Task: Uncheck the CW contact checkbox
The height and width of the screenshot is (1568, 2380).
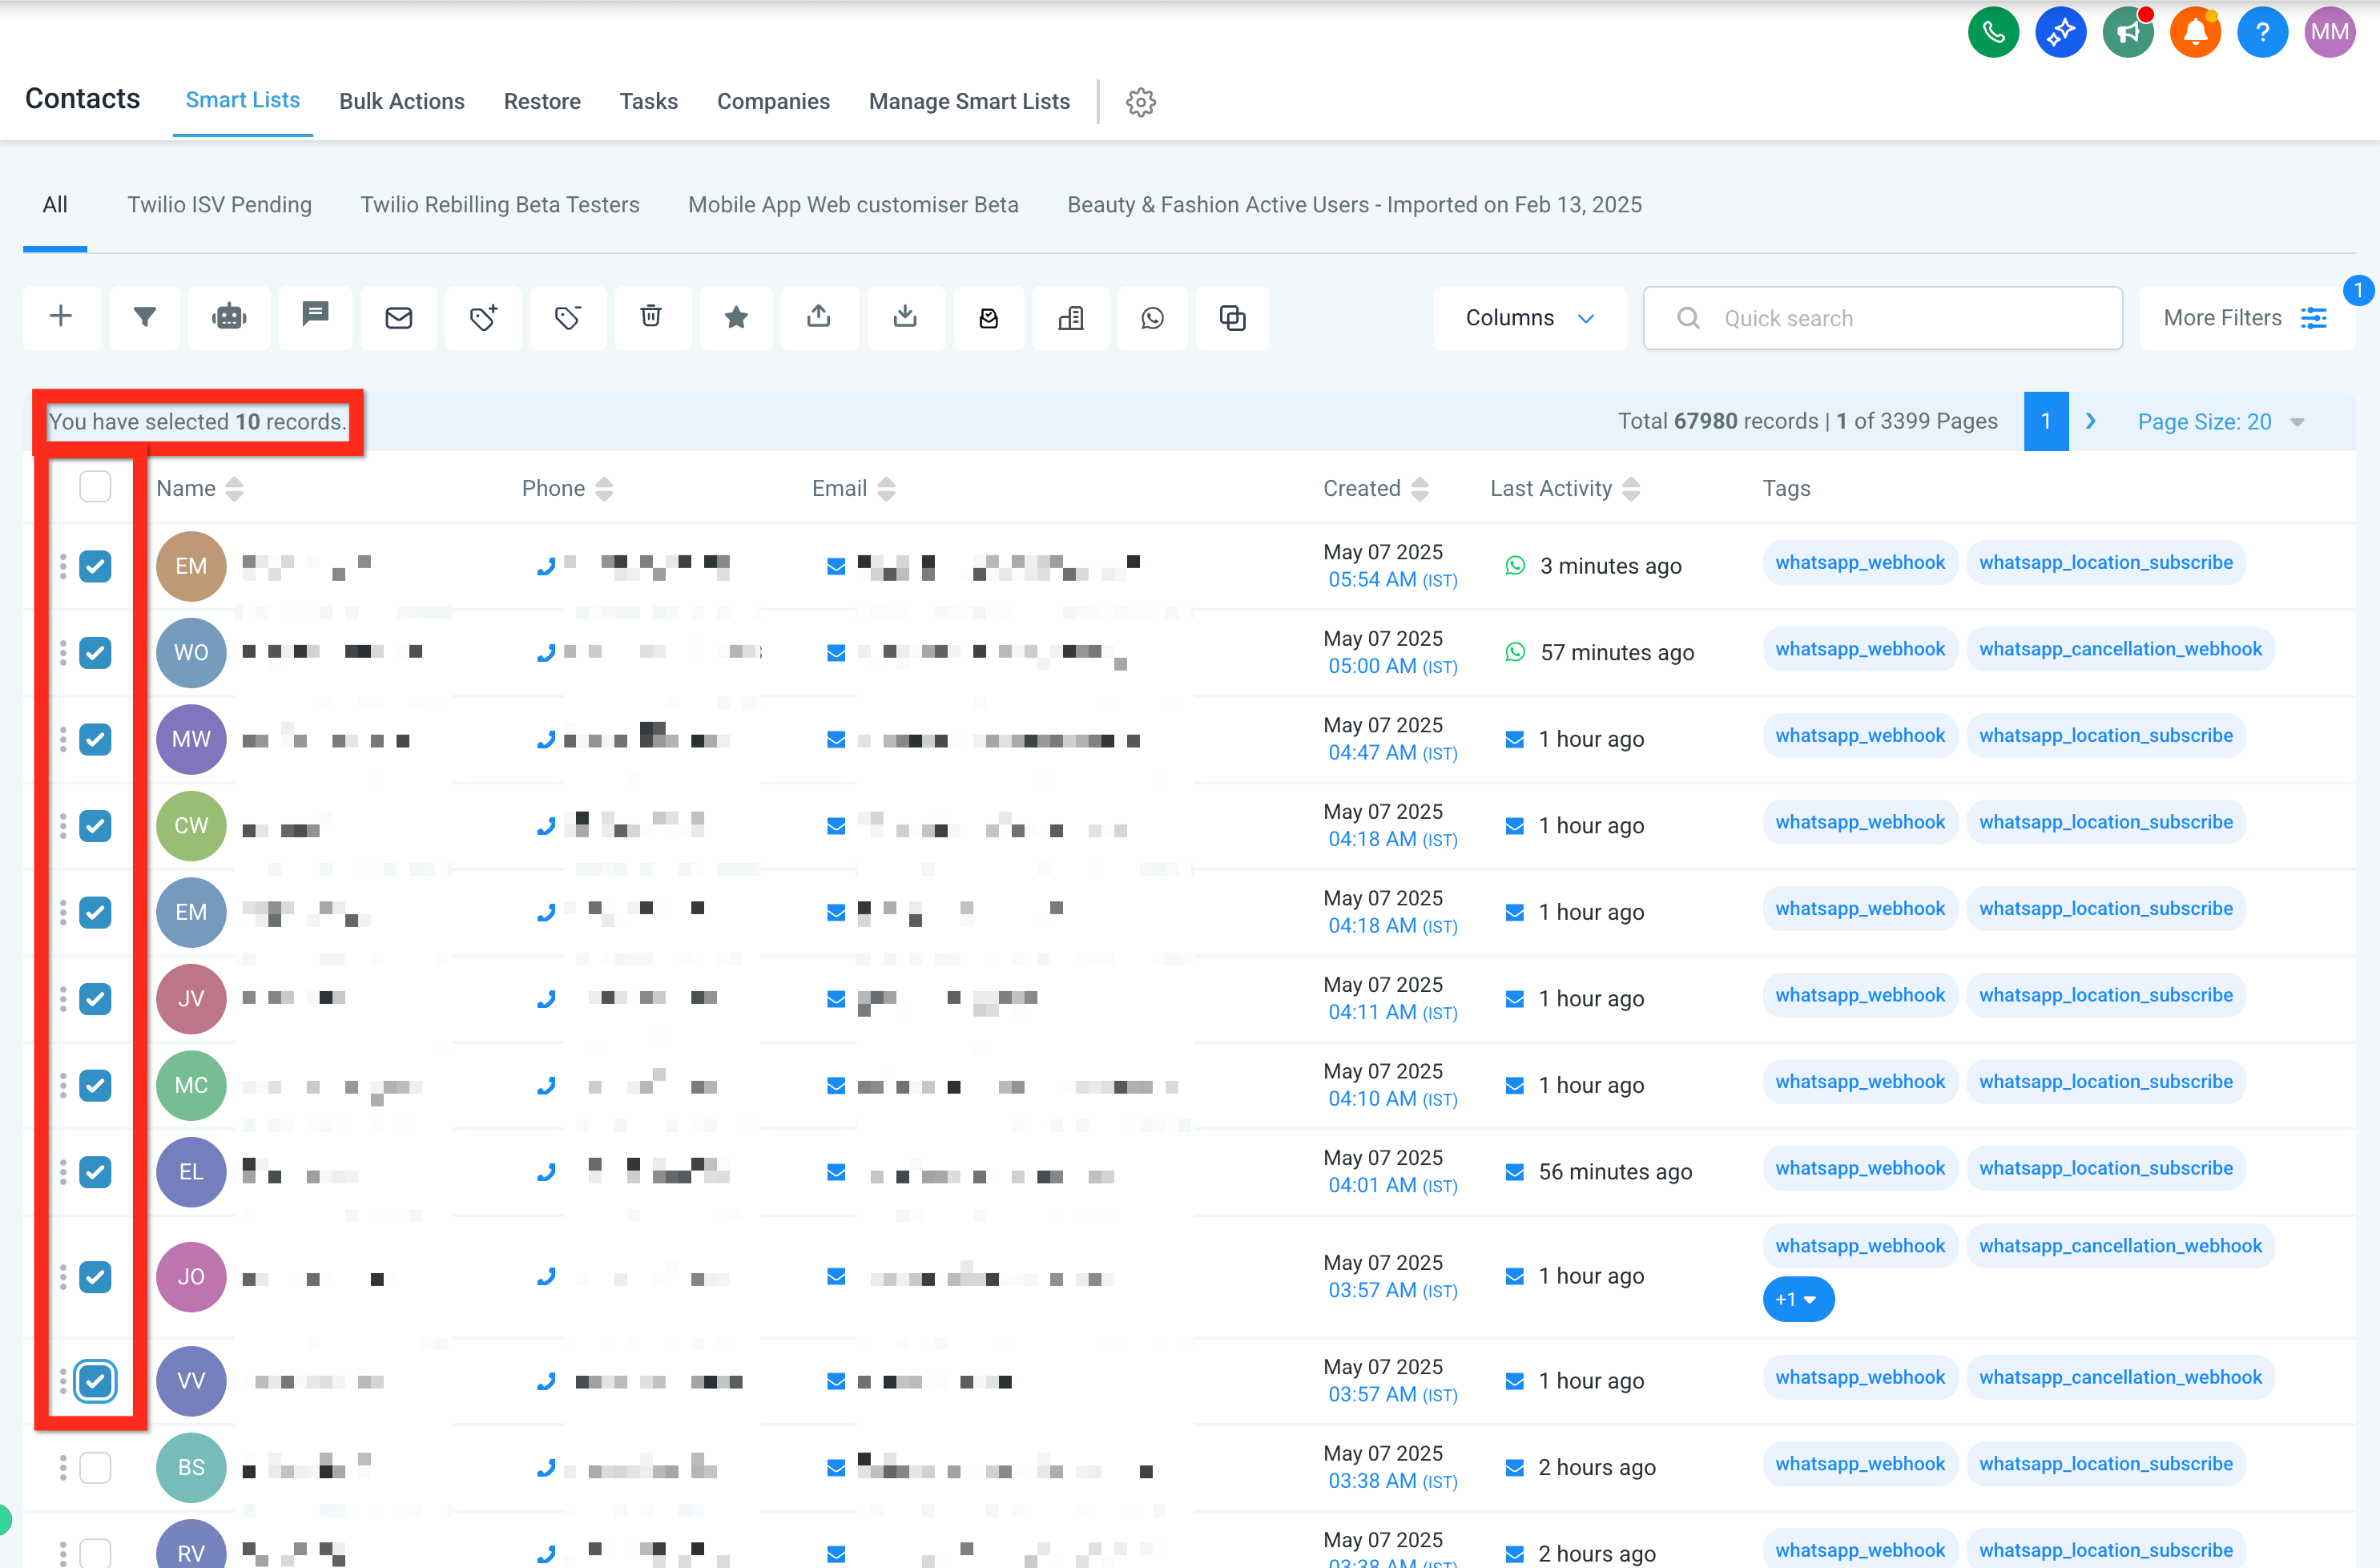Action: (95, 826)
